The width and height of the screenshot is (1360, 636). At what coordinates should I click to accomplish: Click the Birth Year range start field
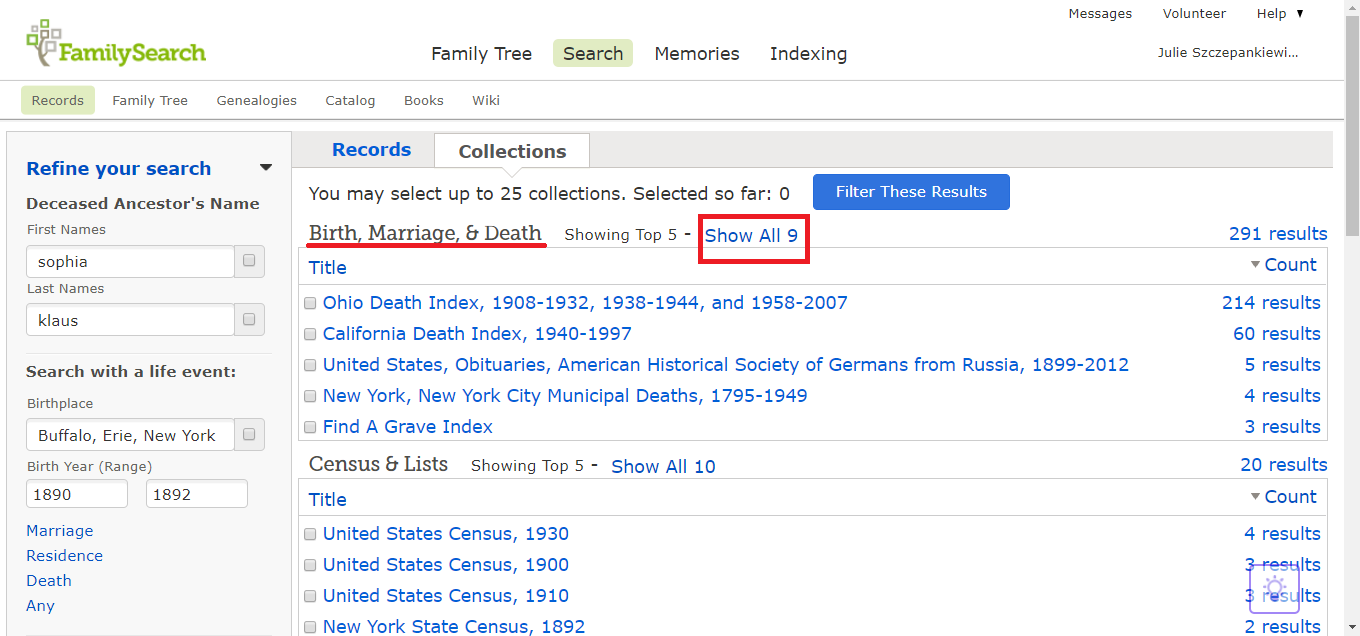[77, 493]
